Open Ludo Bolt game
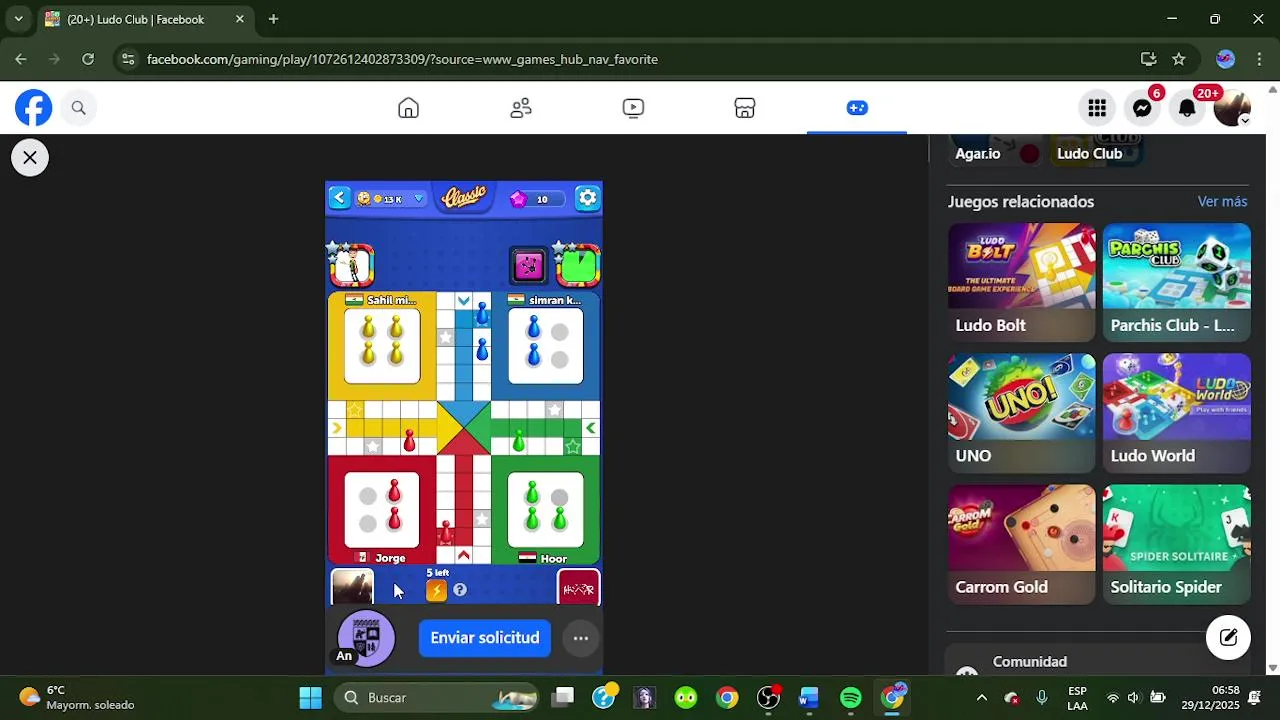This screenshot has width=1280, height=720. (x=1022, y=283)
